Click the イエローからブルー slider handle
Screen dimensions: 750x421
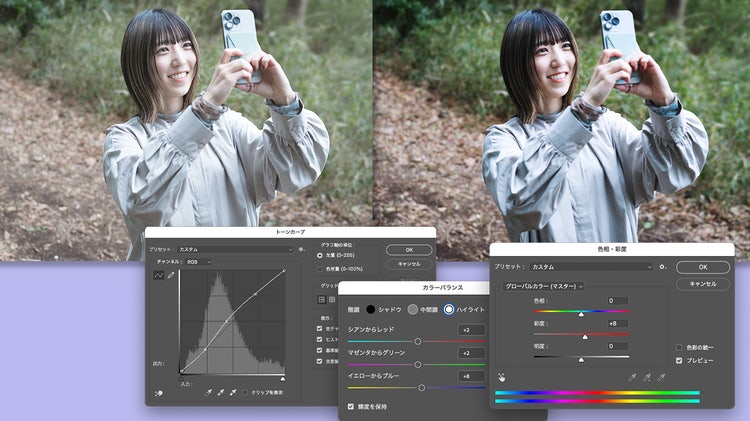coord(421,388)
